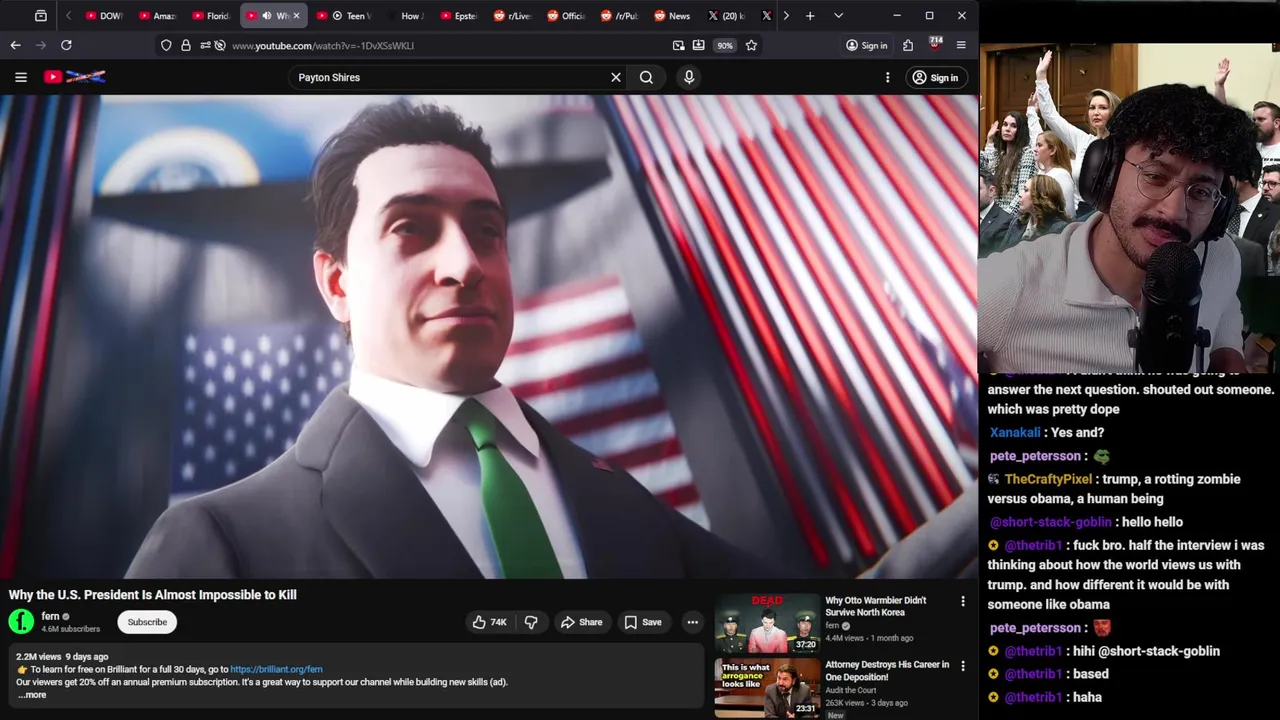Switch to the Florid YouTube tab
1280x720 pixels.
212,16
